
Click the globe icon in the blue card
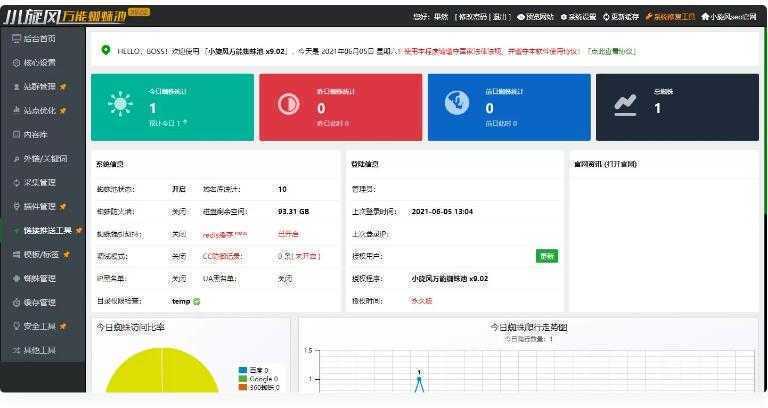(456, 103)
